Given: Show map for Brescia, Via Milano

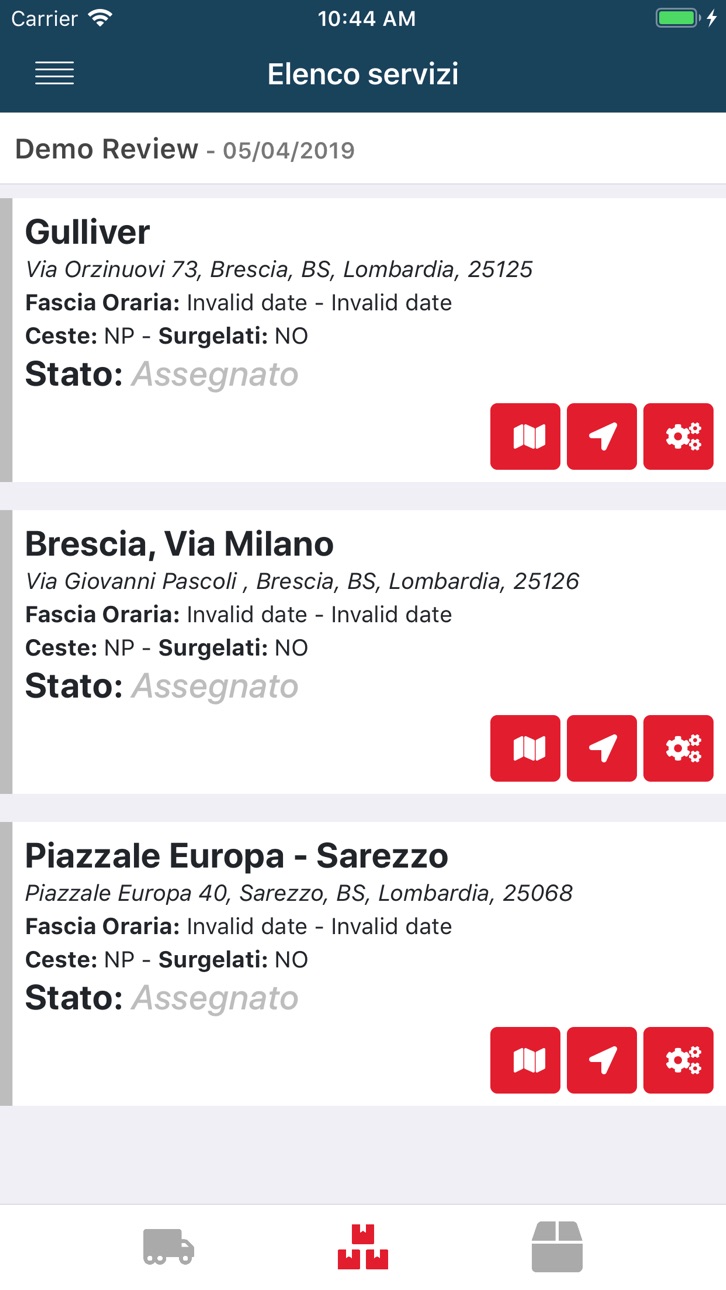Looking at the screenshot, I should coord(525,748).
